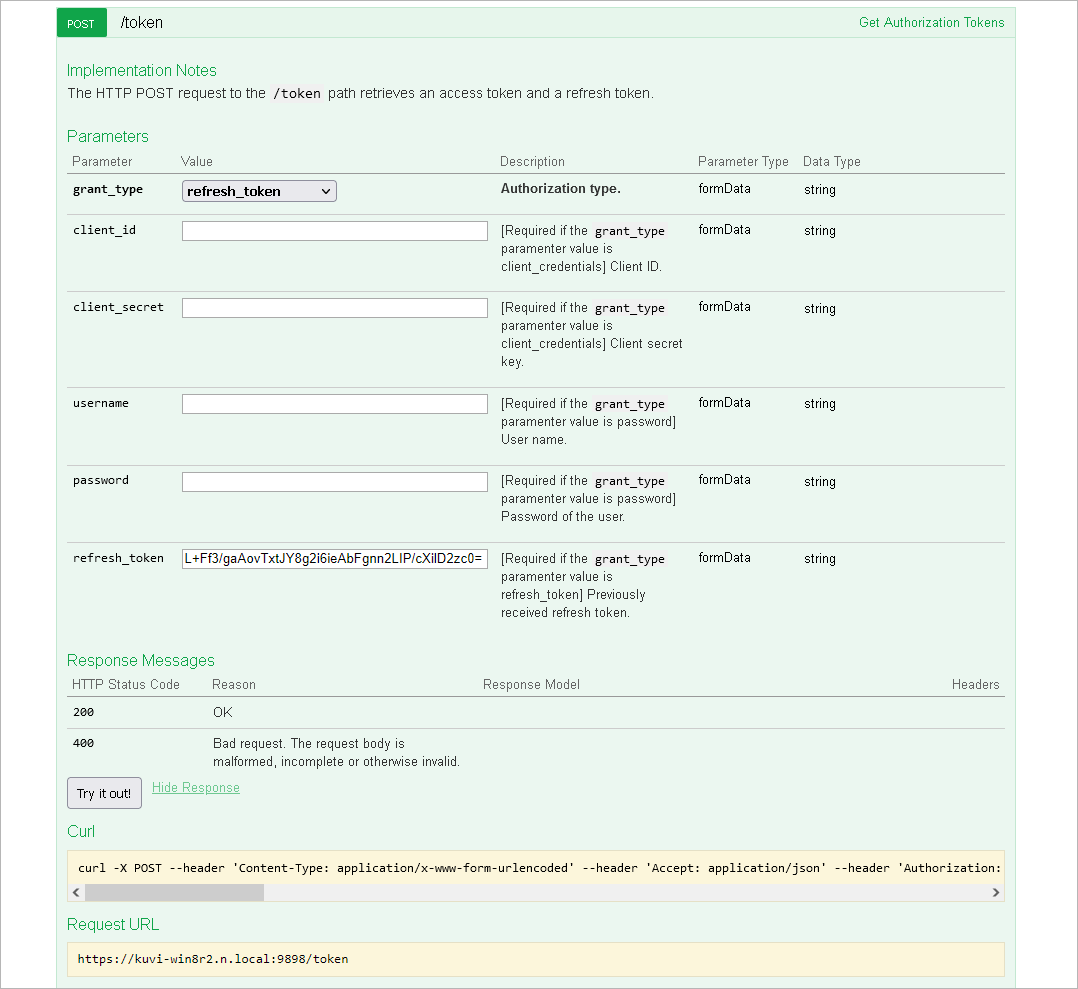This screenshot has width=1078, height=989.
Task: Click the curl command text
Action: pyautogui.click(x=539, y=868)
